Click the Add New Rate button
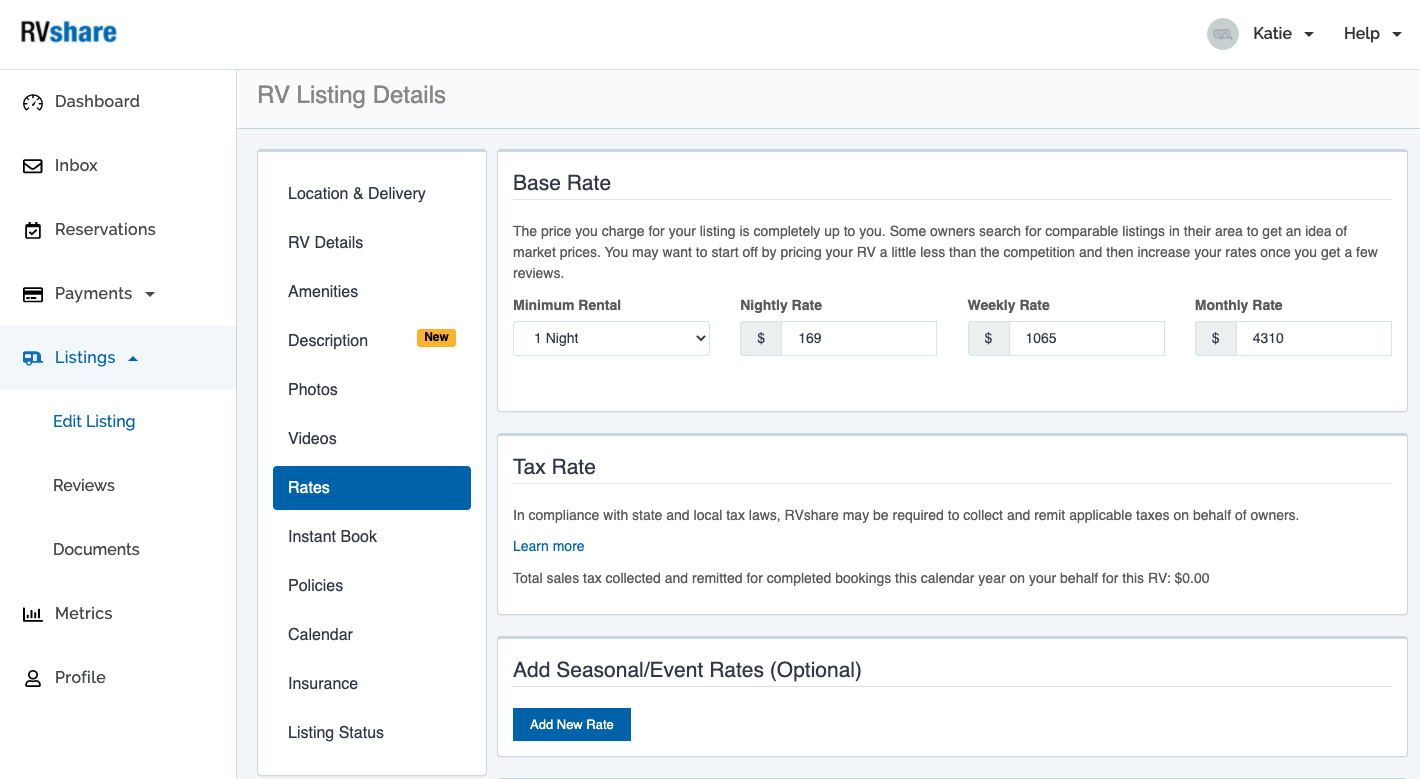The height and width of the screenshot is (779, 1420). click(x=572, y=724)
